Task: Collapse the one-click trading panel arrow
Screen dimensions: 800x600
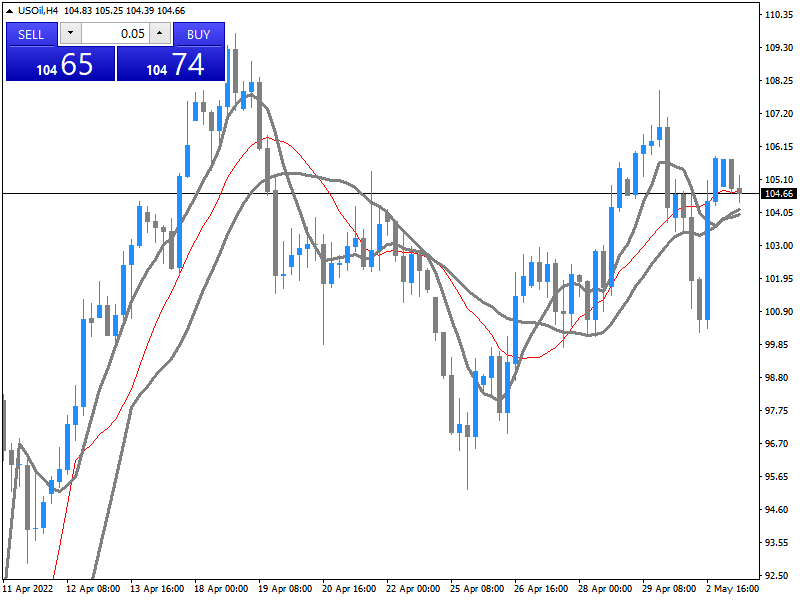Action: [x=10, y=10]
